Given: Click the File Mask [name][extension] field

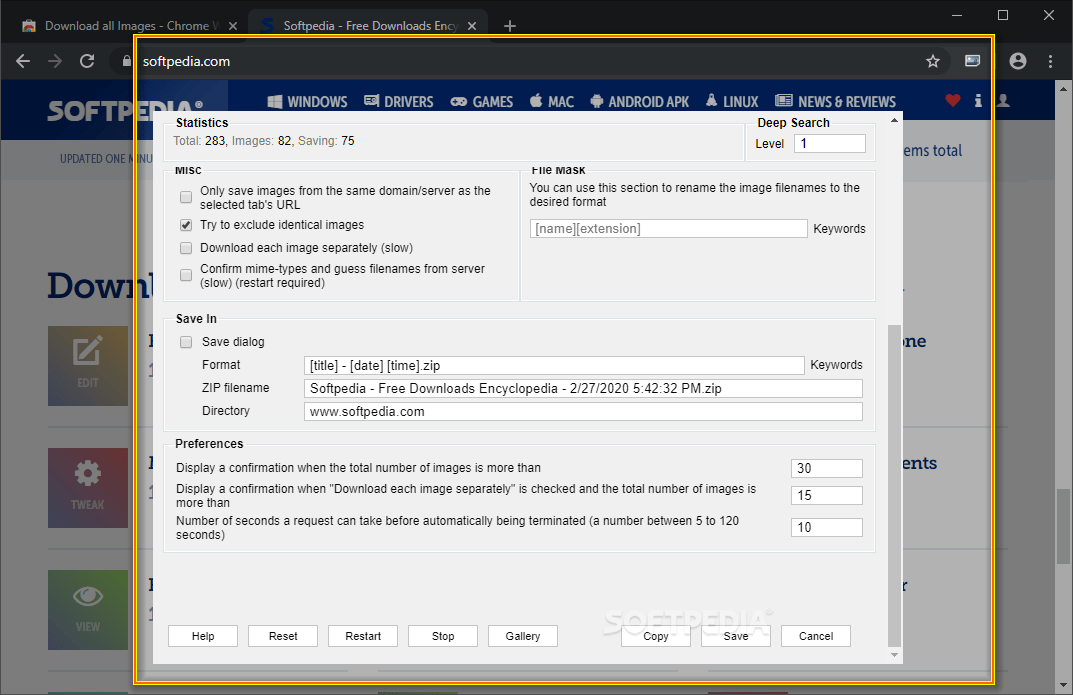Looking at the screenshot, I should tap(669, 228).
